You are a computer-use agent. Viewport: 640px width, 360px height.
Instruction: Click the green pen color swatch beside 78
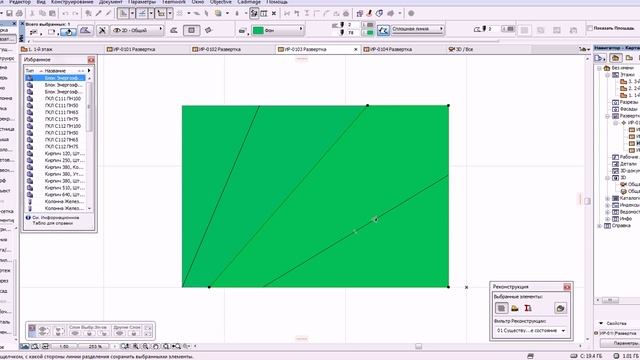click(370, 33)
